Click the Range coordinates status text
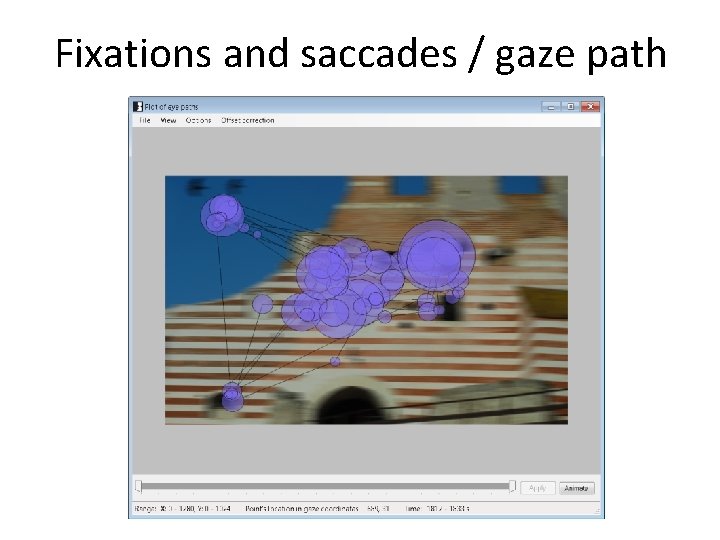The height and width of the screenshot is (540, 720). pos(183,509)
